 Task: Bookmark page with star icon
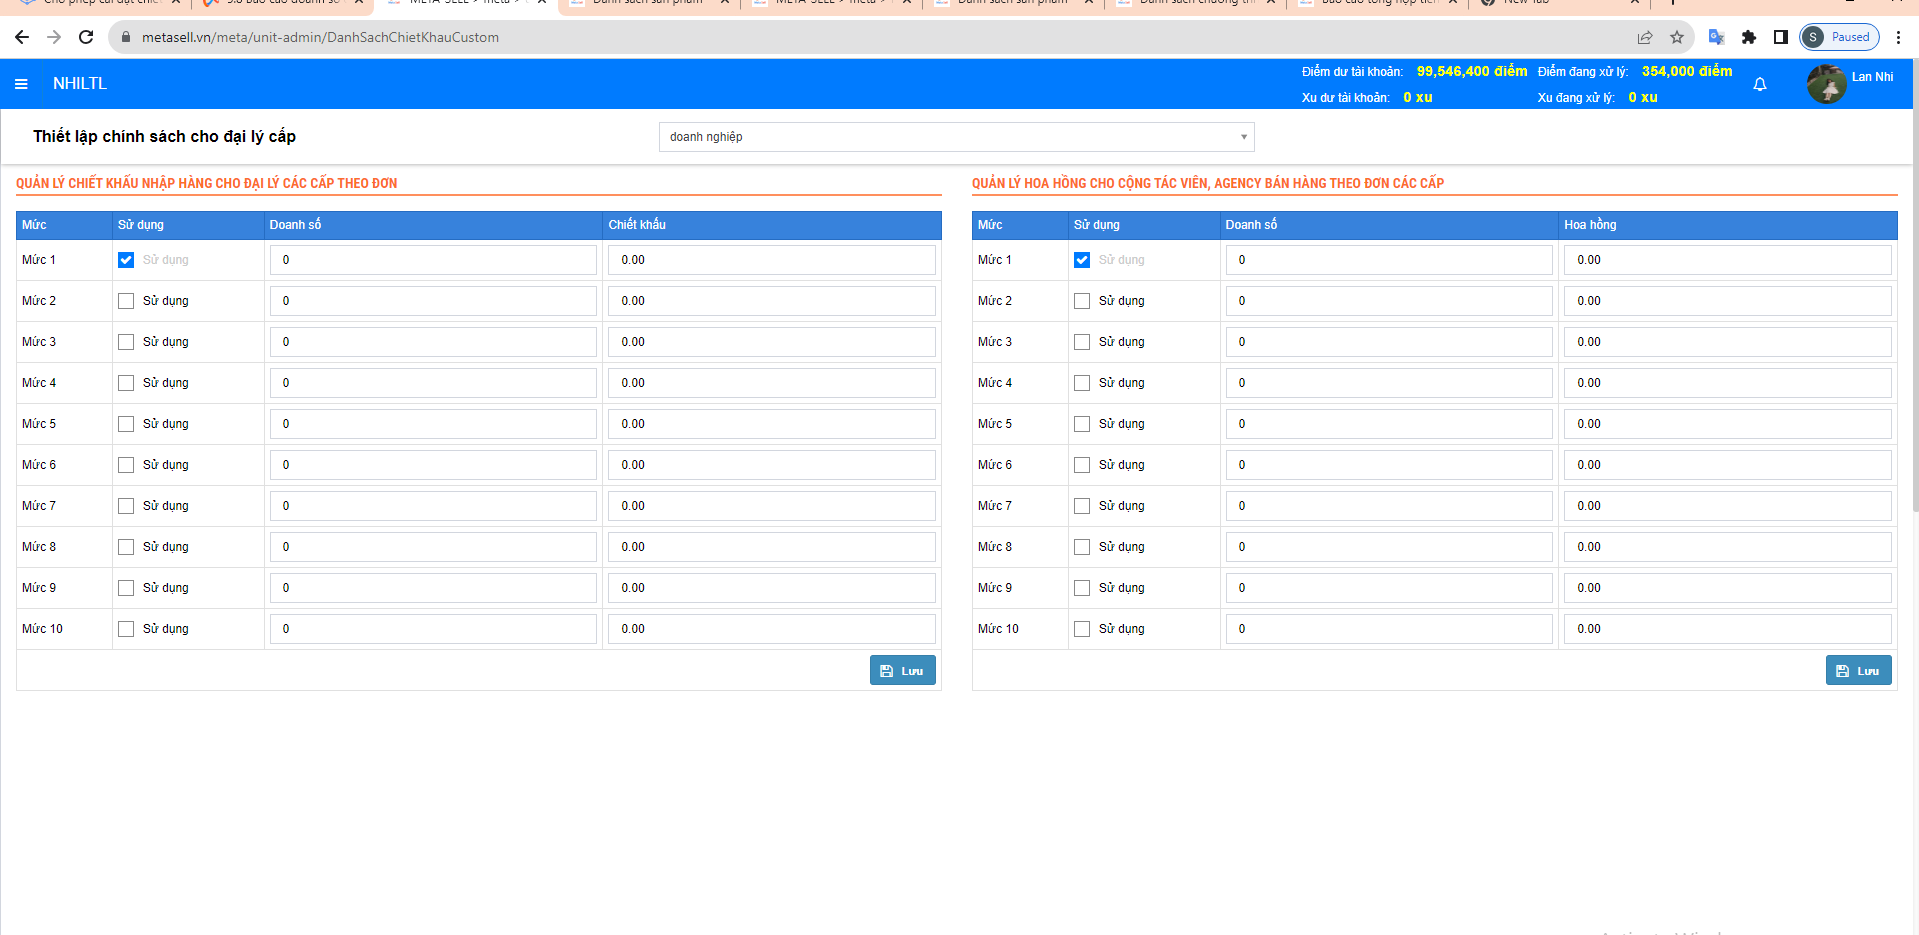coord(1677,37)
